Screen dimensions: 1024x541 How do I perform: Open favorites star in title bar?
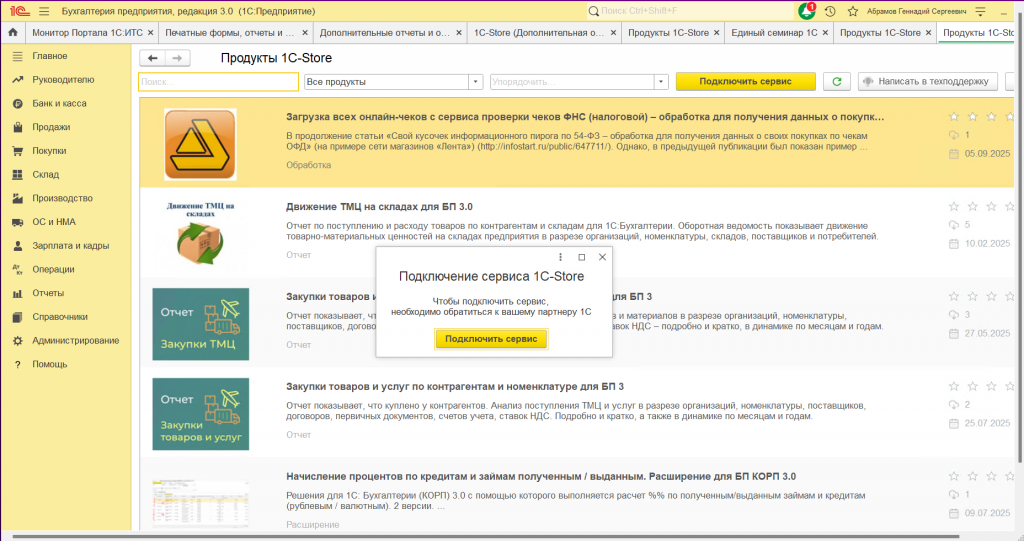click(853, 11)
